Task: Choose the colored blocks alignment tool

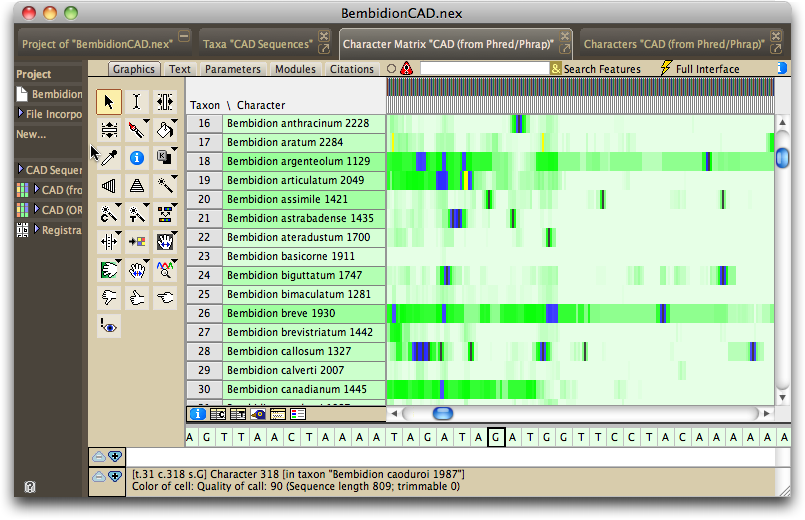Action: 165,214
